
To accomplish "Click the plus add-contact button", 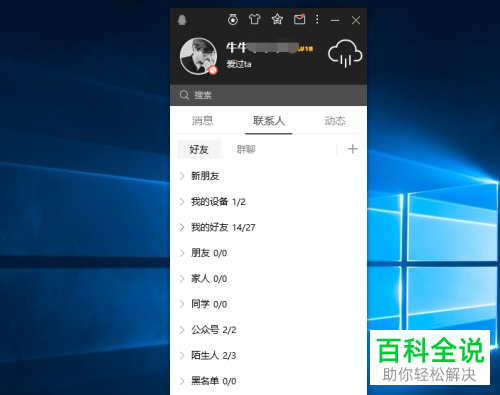I will pos(353,149).
